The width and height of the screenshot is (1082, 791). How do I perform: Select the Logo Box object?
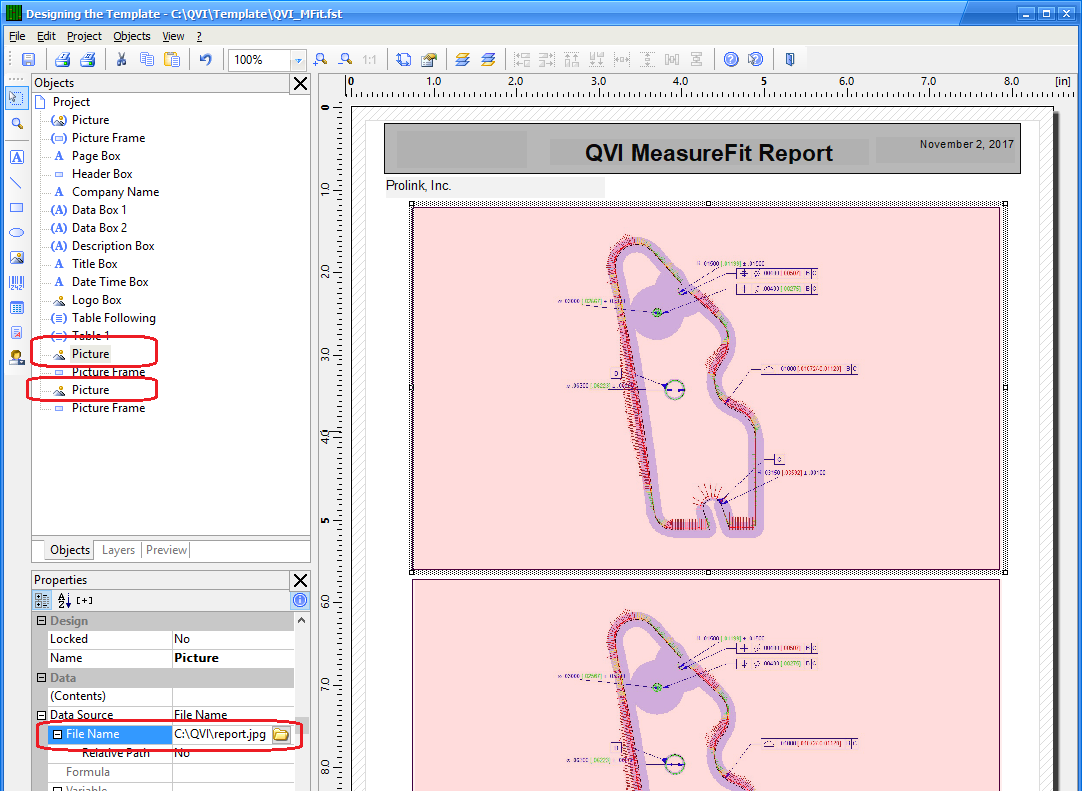97,300
